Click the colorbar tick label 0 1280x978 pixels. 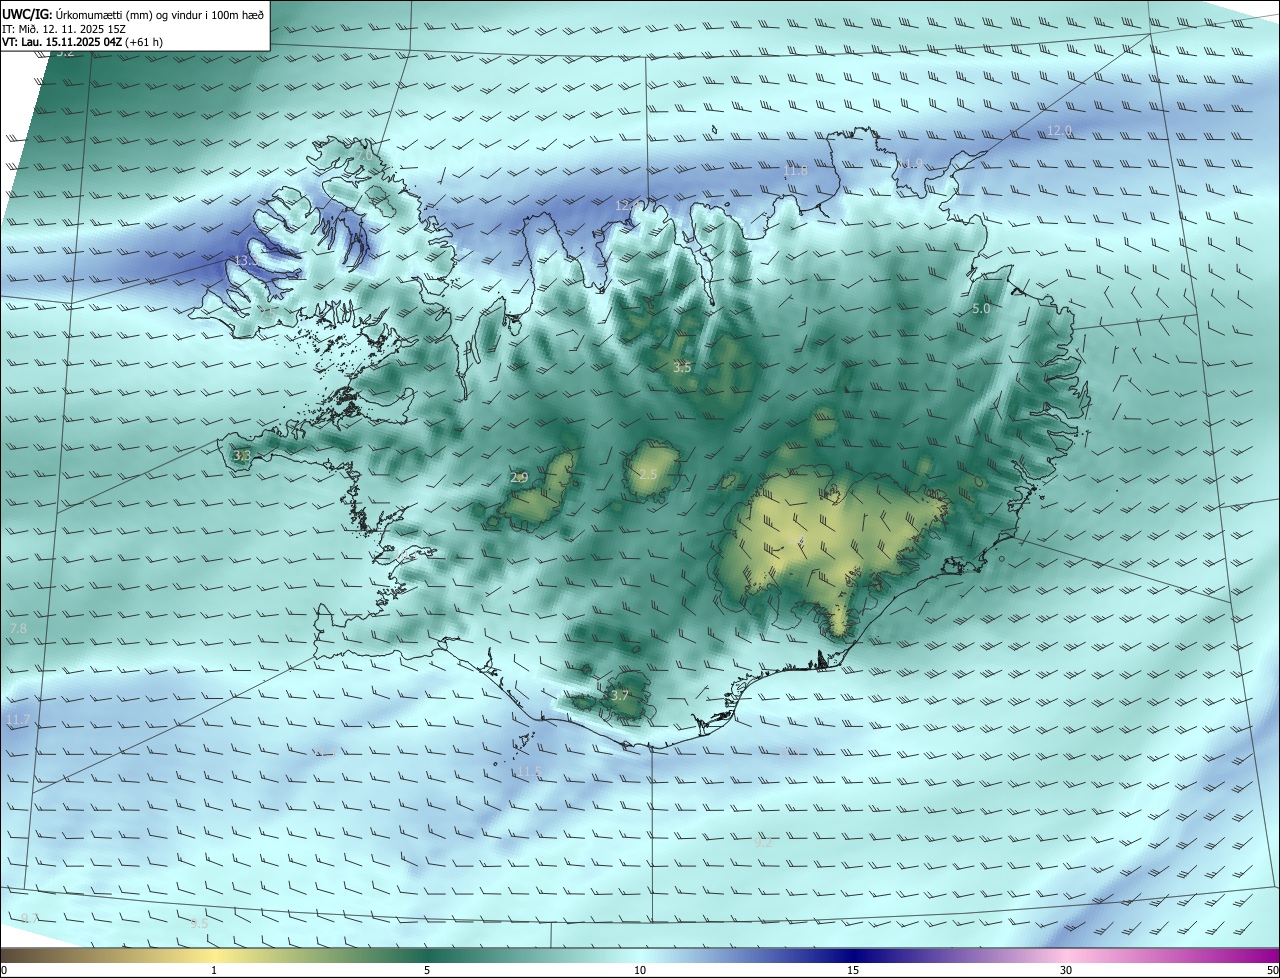tap(4, 970)
